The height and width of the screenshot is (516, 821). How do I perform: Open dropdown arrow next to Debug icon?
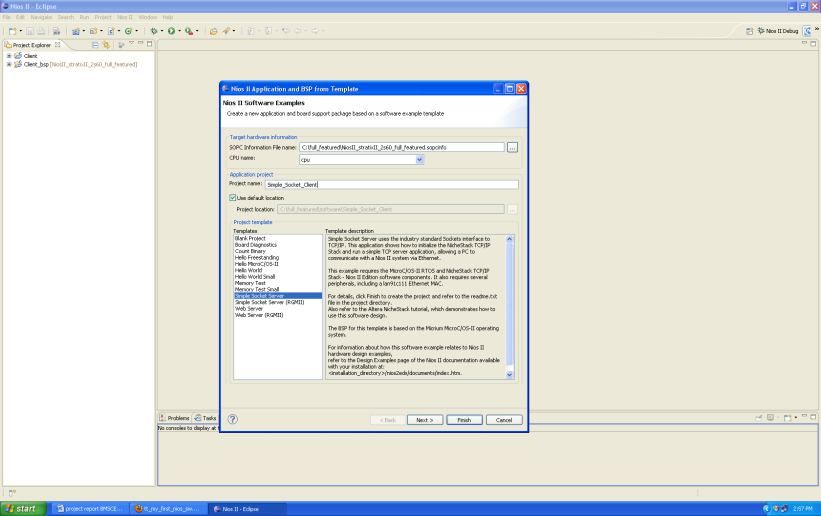162,31
